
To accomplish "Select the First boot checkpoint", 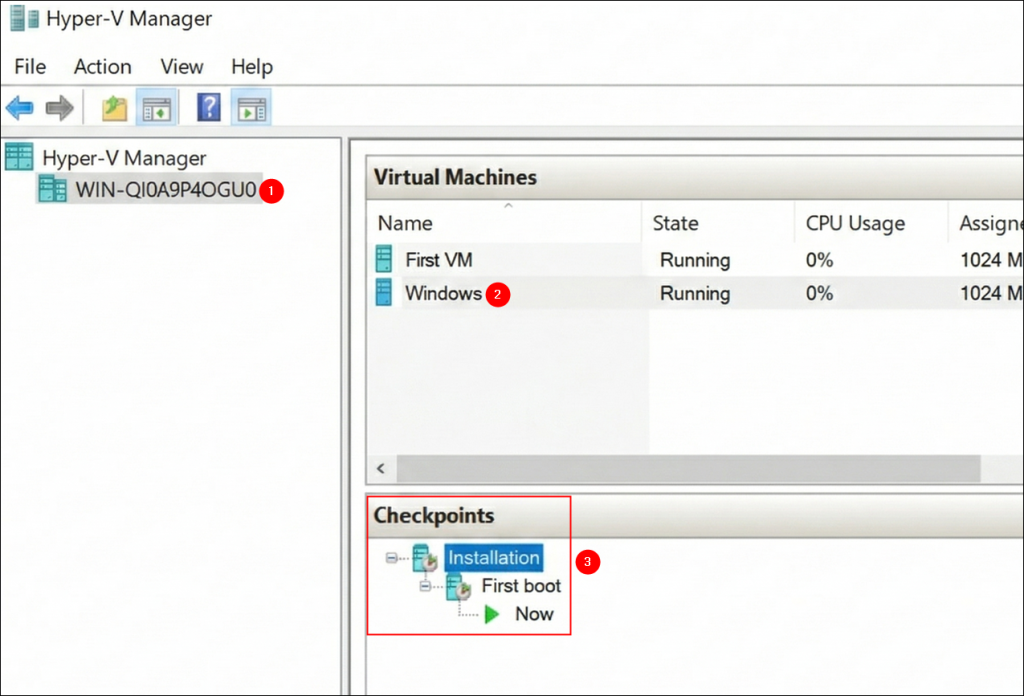I will coord(521,586).
